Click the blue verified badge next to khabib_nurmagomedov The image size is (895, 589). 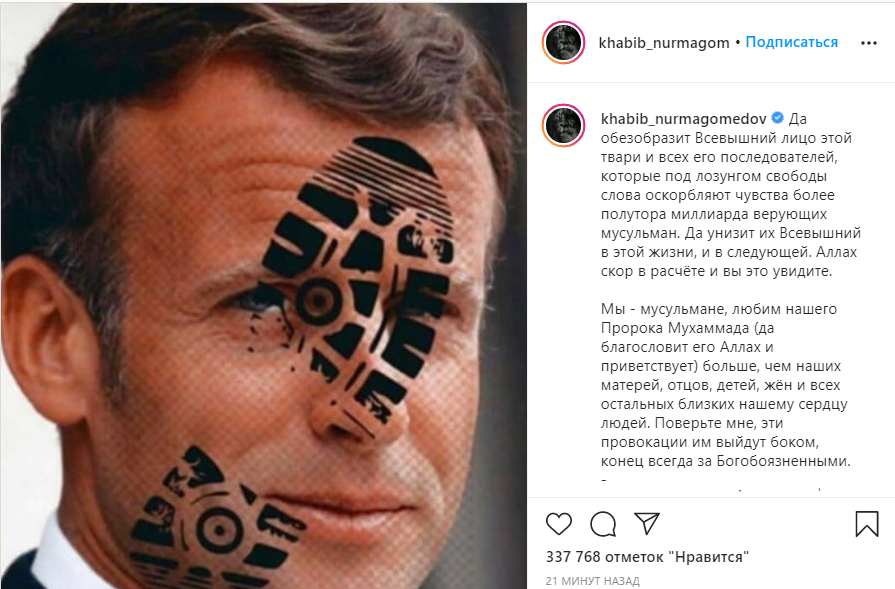(777, 118)
